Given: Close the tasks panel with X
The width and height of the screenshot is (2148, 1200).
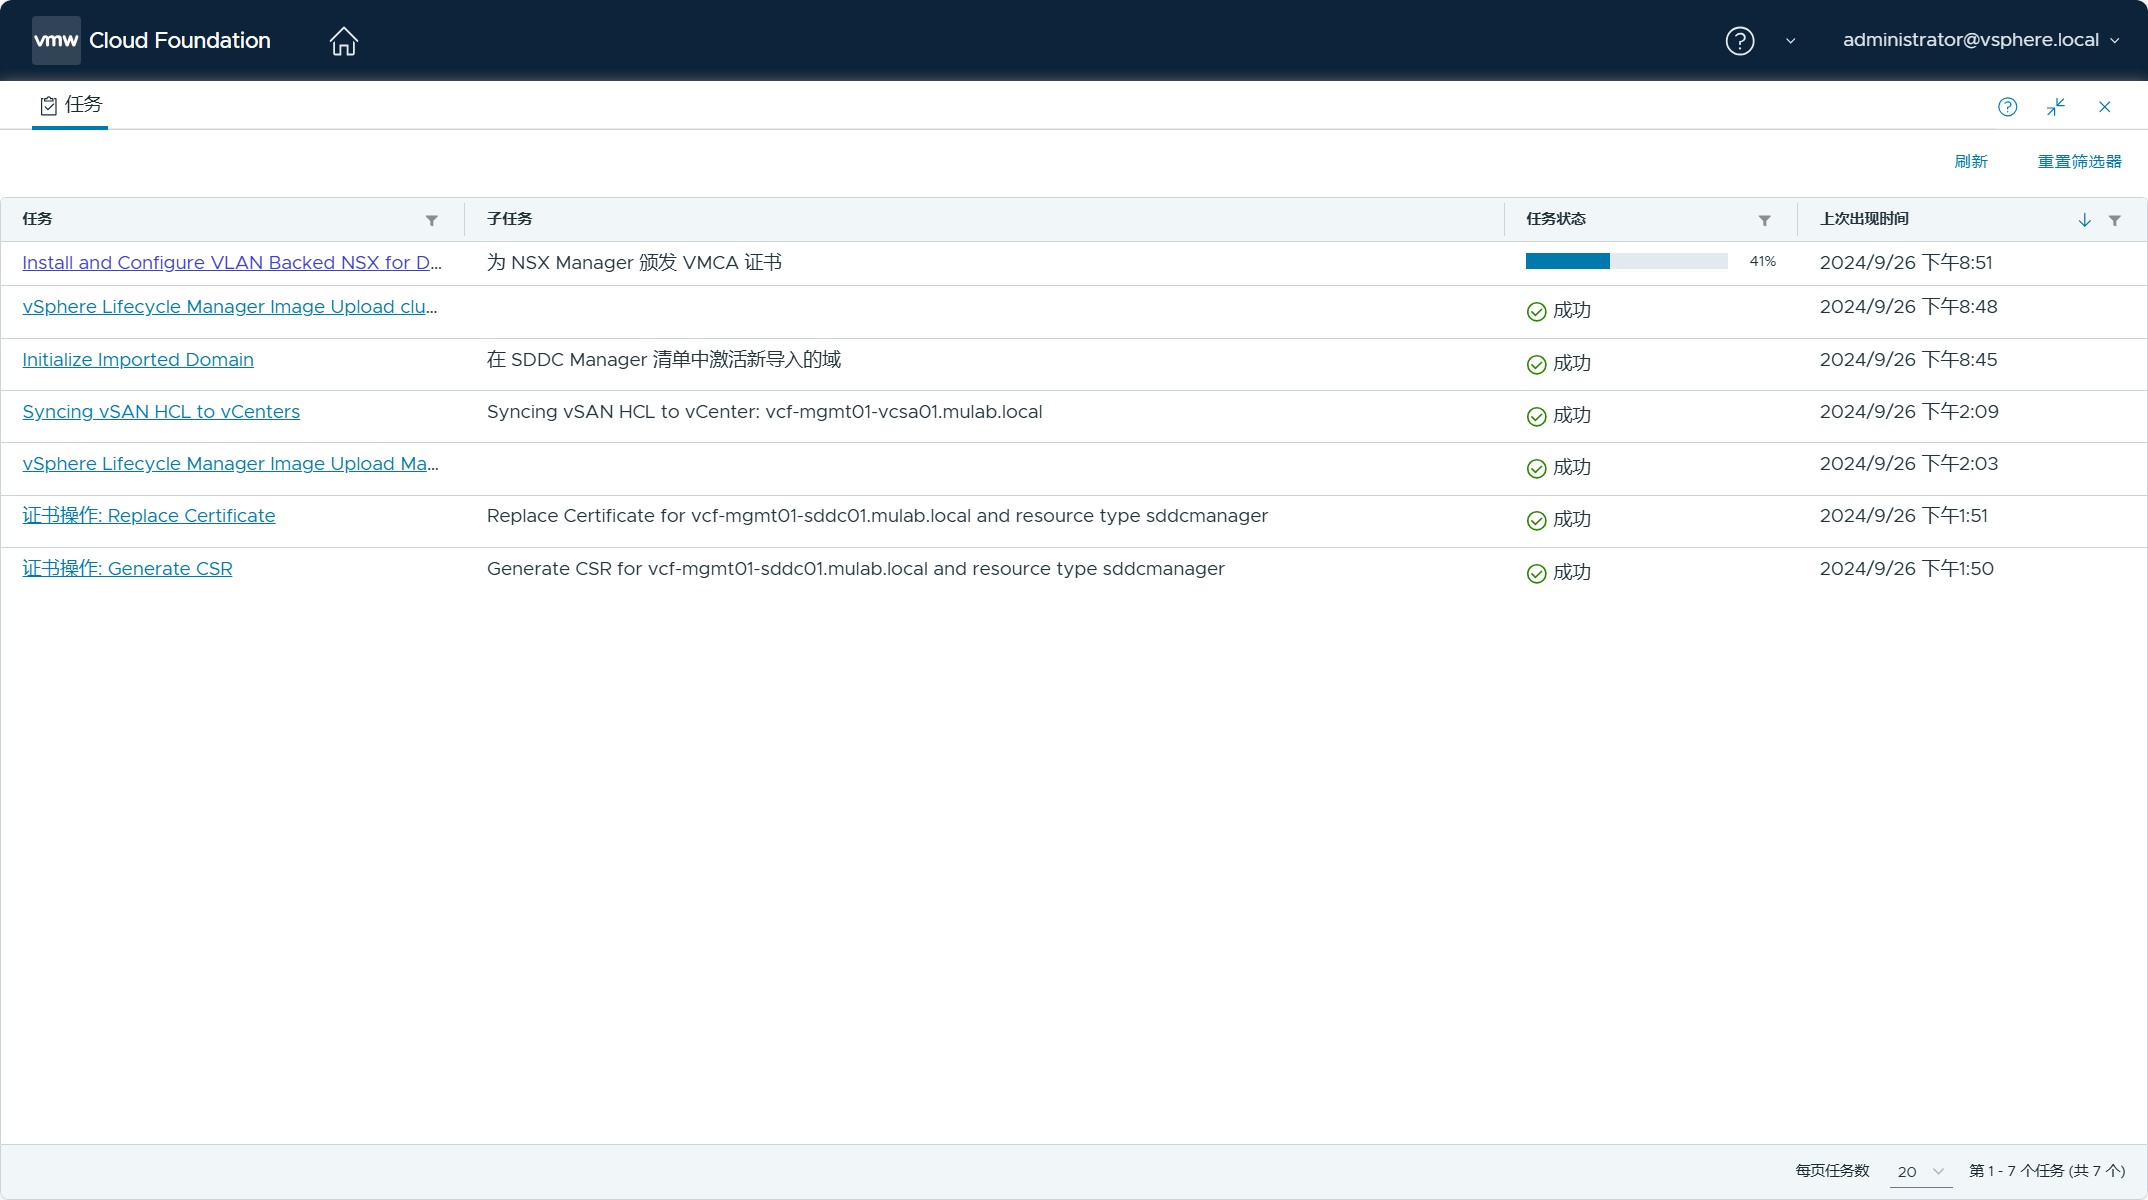Looking at the screenshot, I should [x=2105, y=107].
